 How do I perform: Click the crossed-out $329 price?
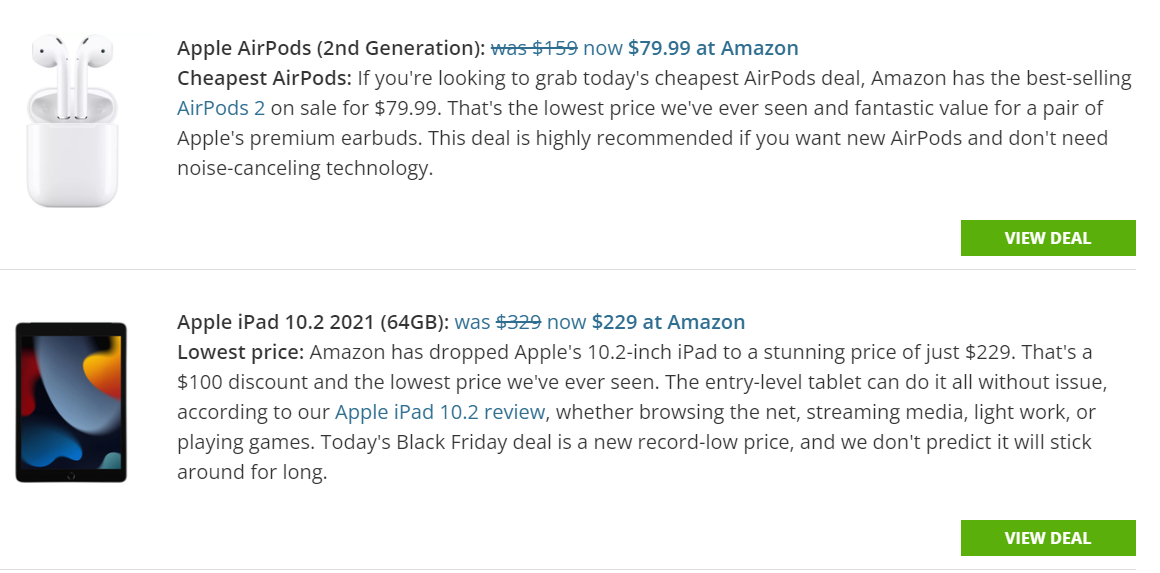point(519,322)
